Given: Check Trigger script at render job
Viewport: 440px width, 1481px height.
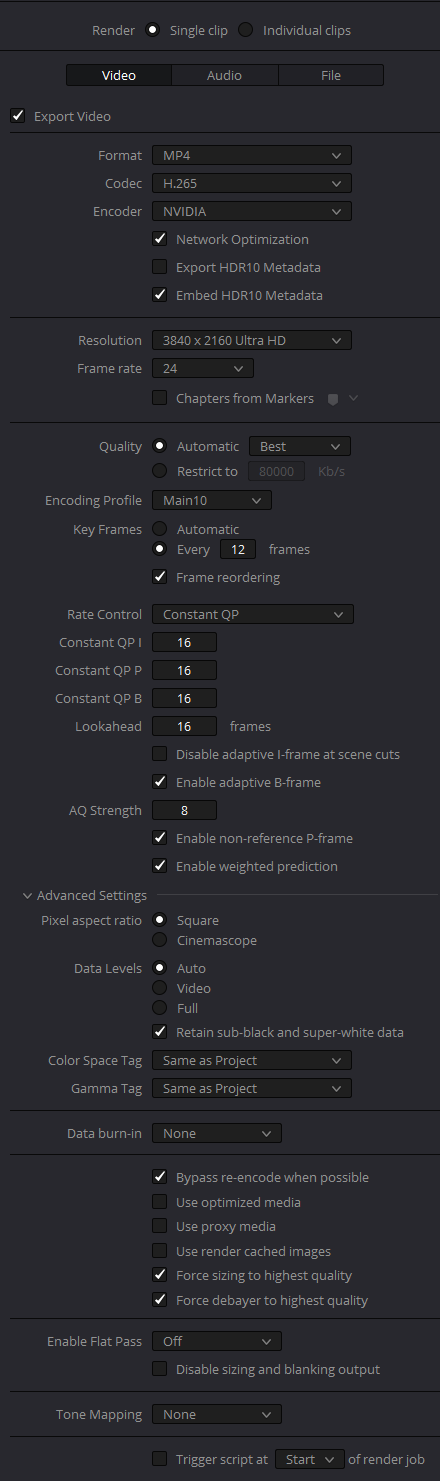Looking at the screenshot, I should [x=159, y=1459].
